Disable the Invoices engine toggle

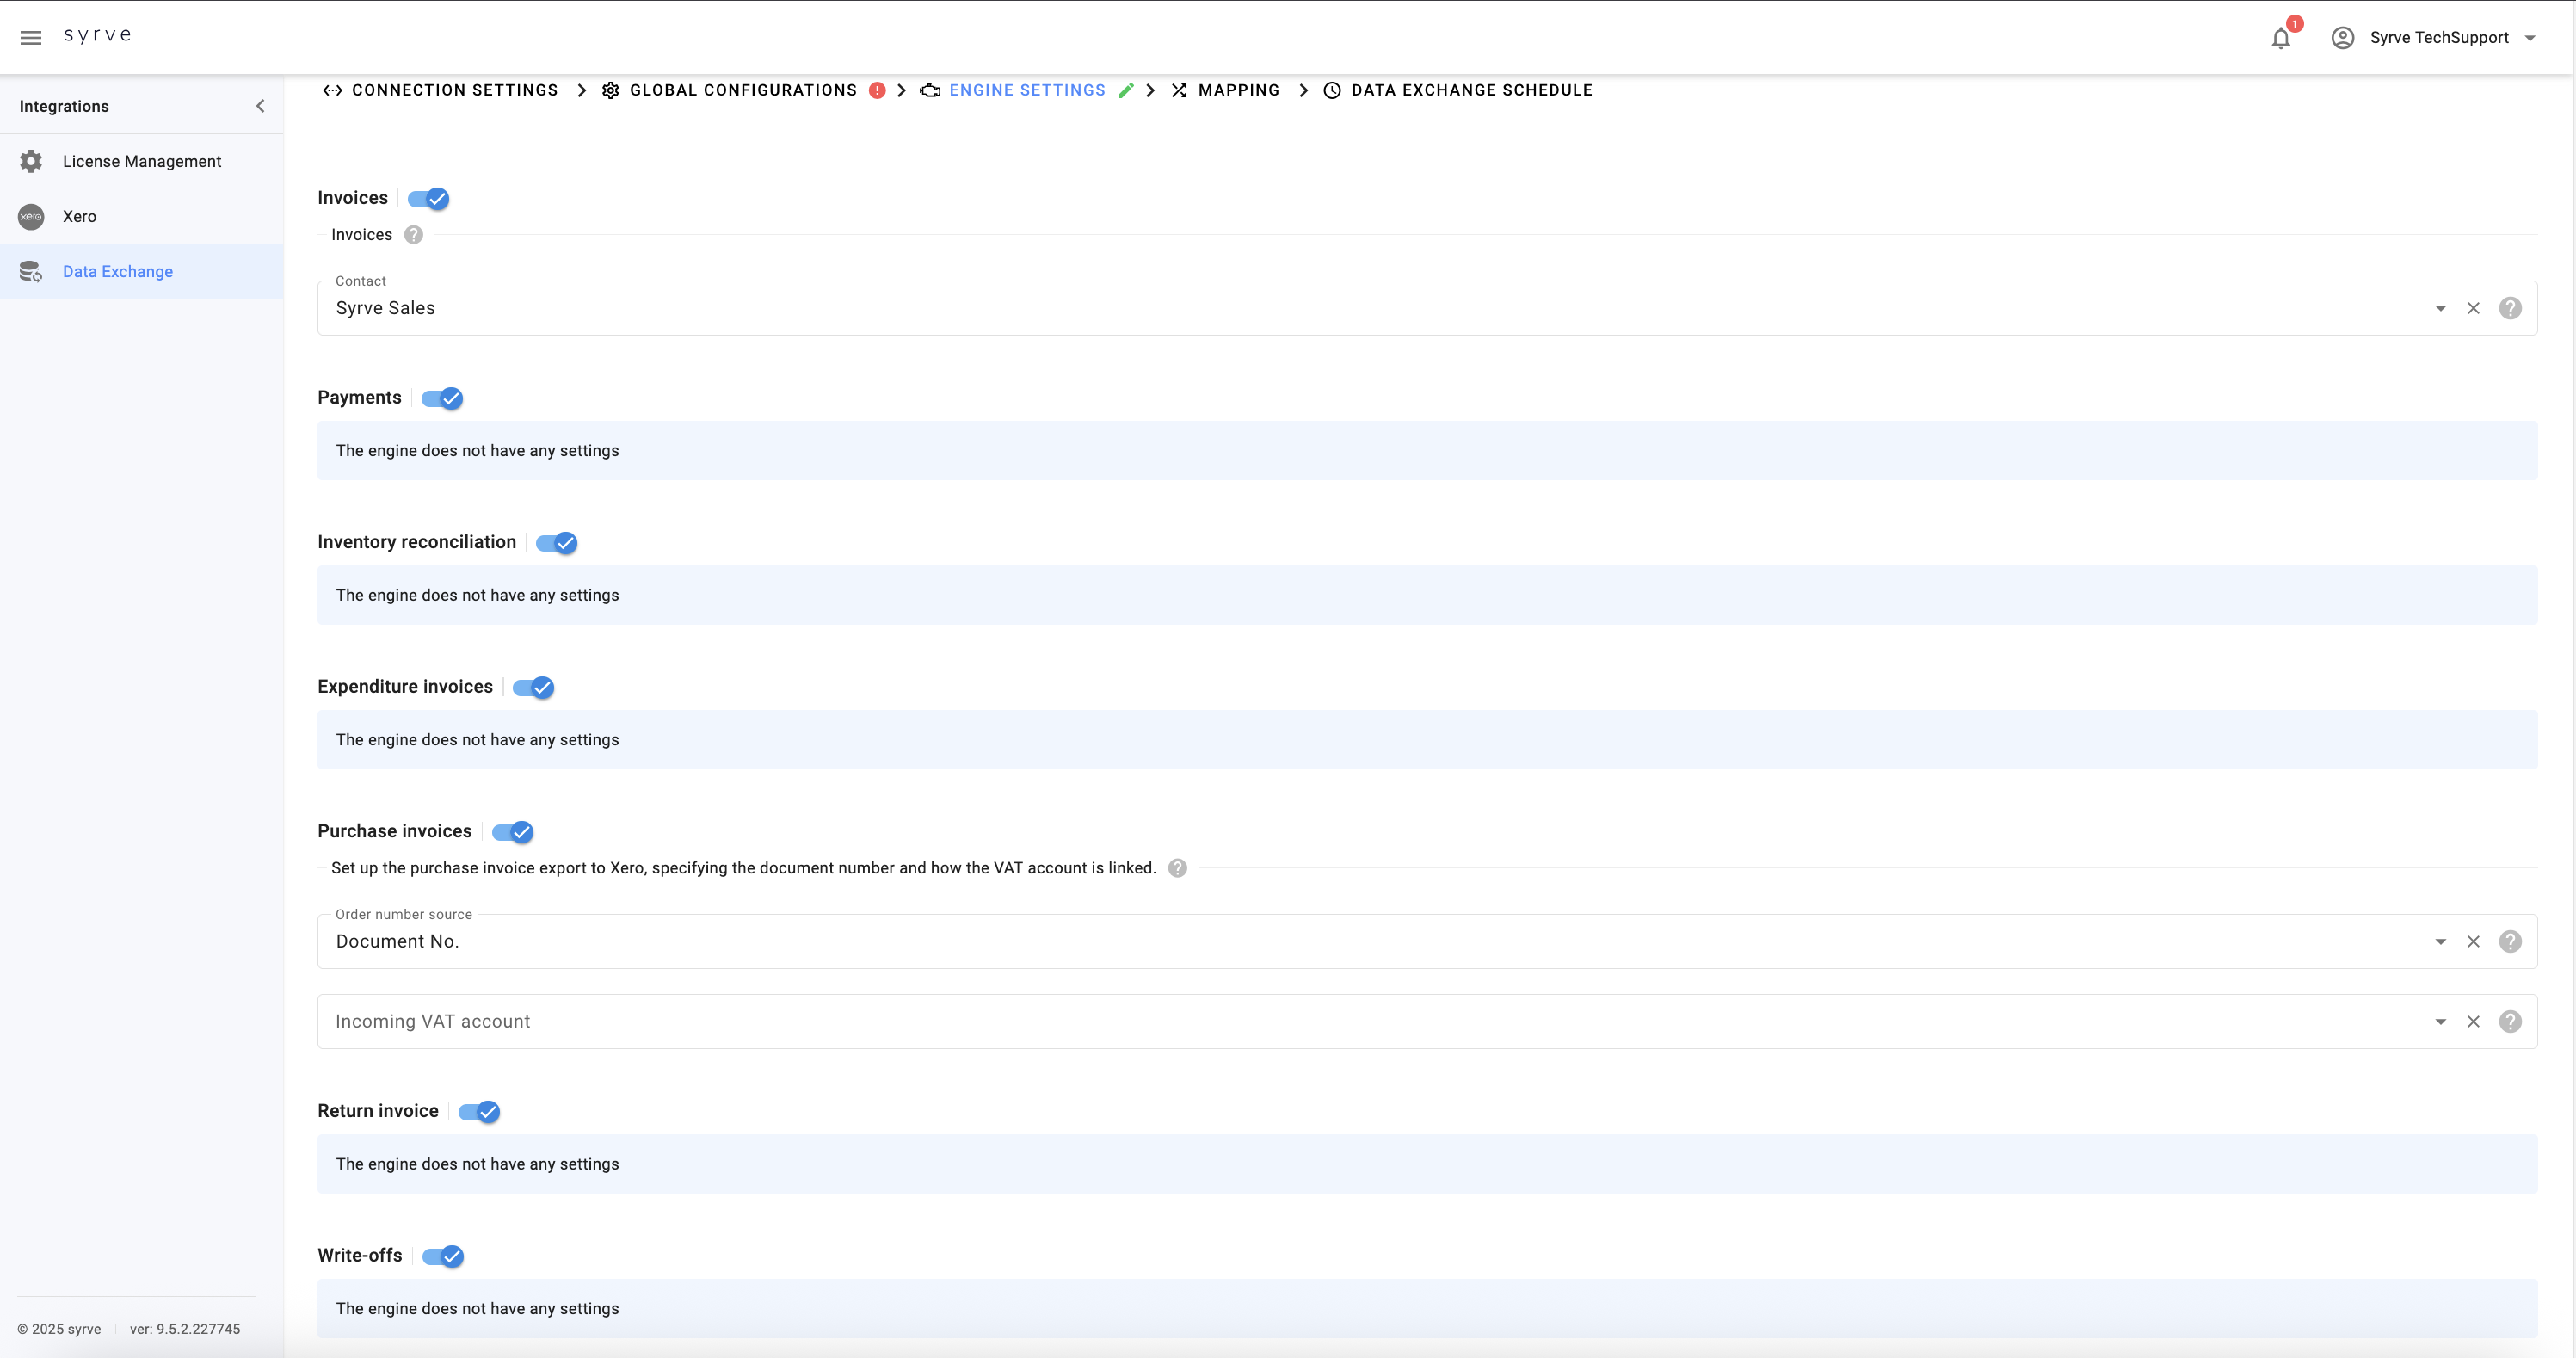pos(428,198)
